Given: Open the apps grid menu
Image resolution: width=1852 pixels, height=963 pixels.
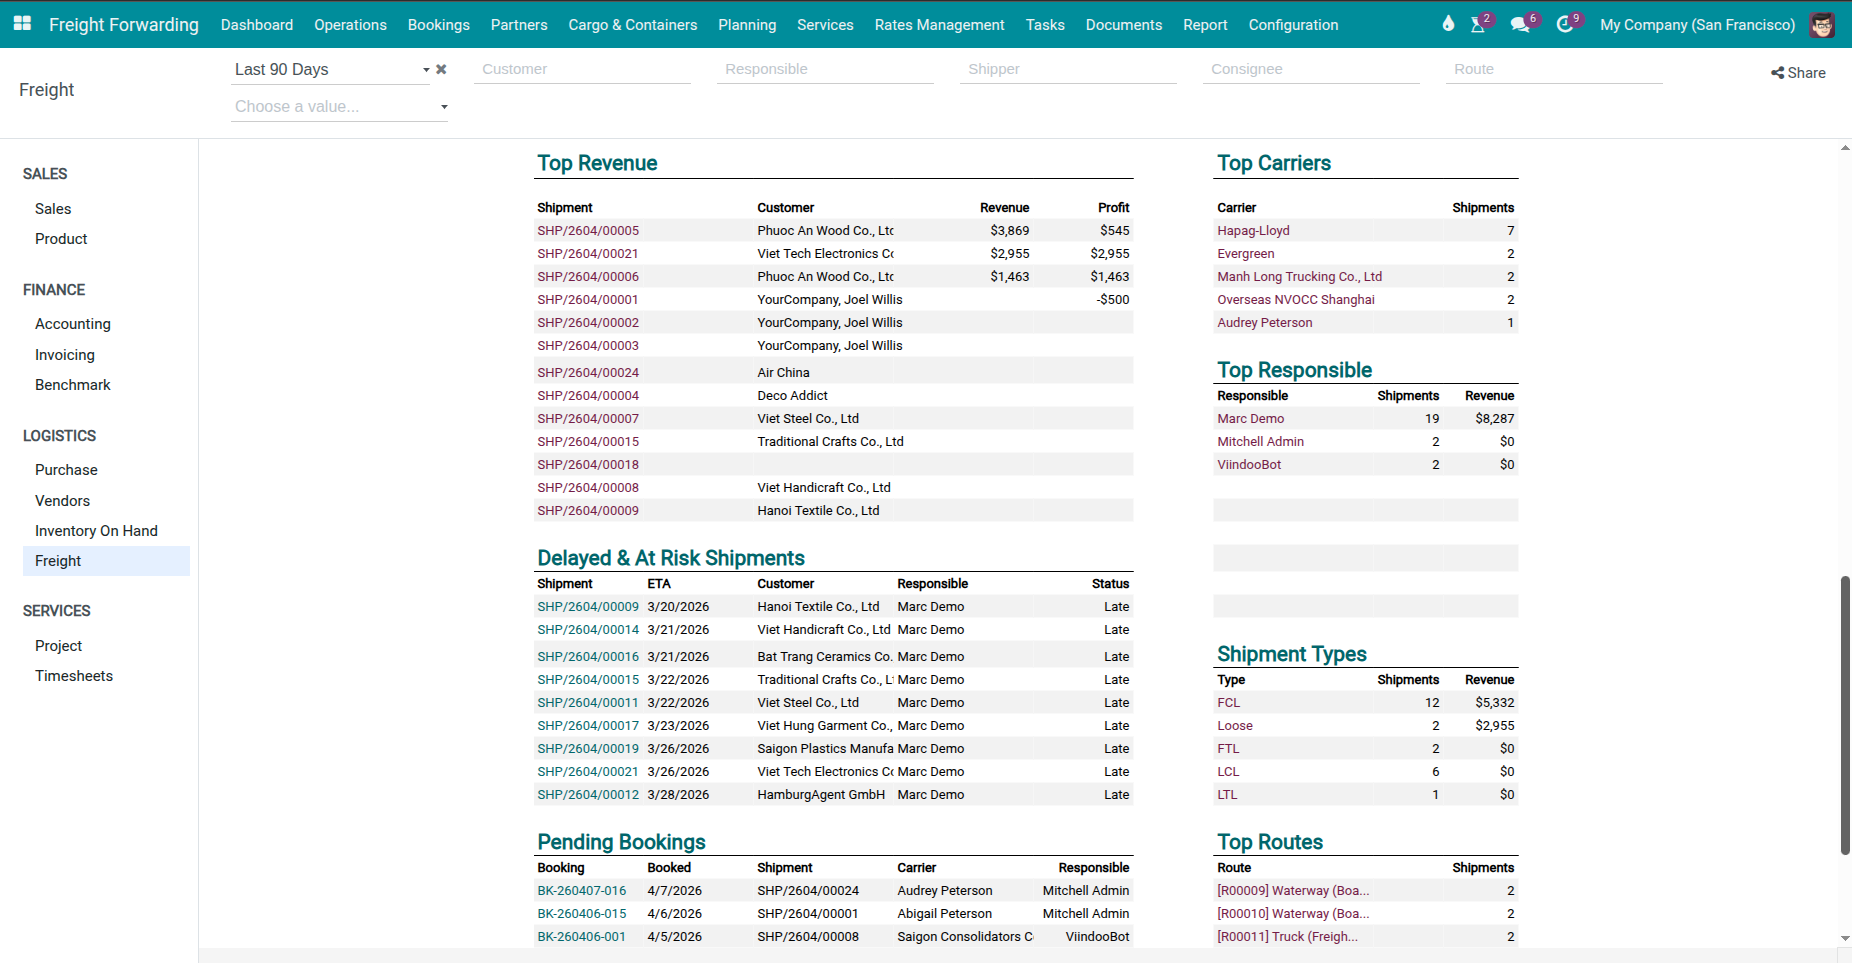Looking at the screenshot, I should point(21,23).
